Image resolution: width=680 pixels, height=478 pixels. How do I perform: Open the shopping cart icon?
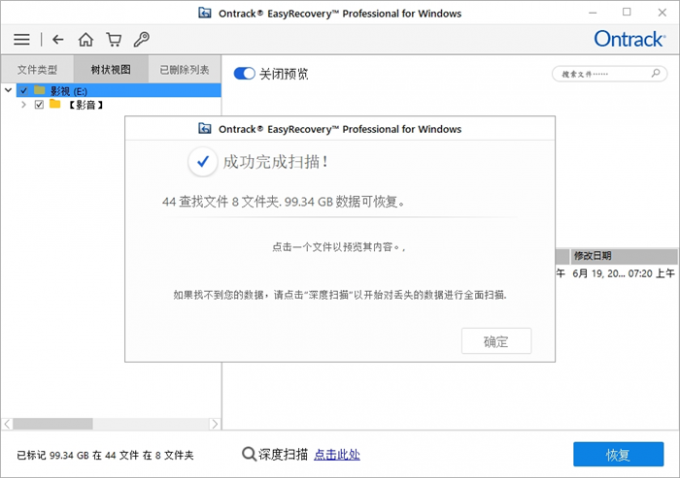(x=114, y=39)
